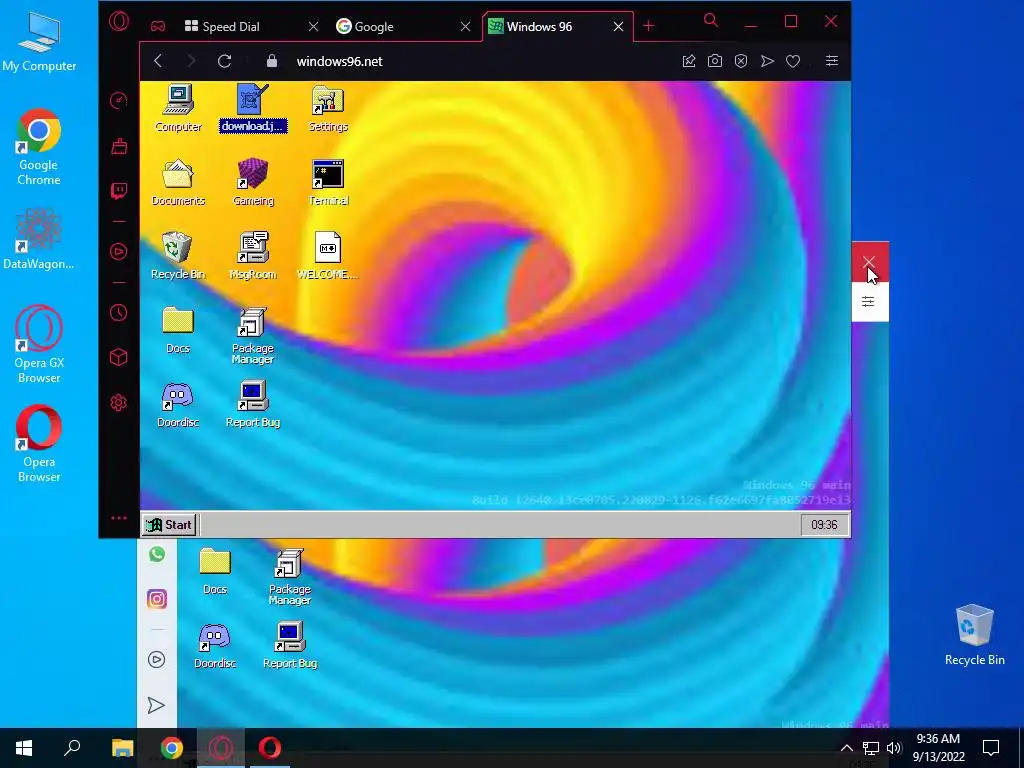Image resolution: width=1024 pixels, height=768 pixels.
Task: Open Opera GX Browser desktop shortcut
Action: click(x=39, y=344)
